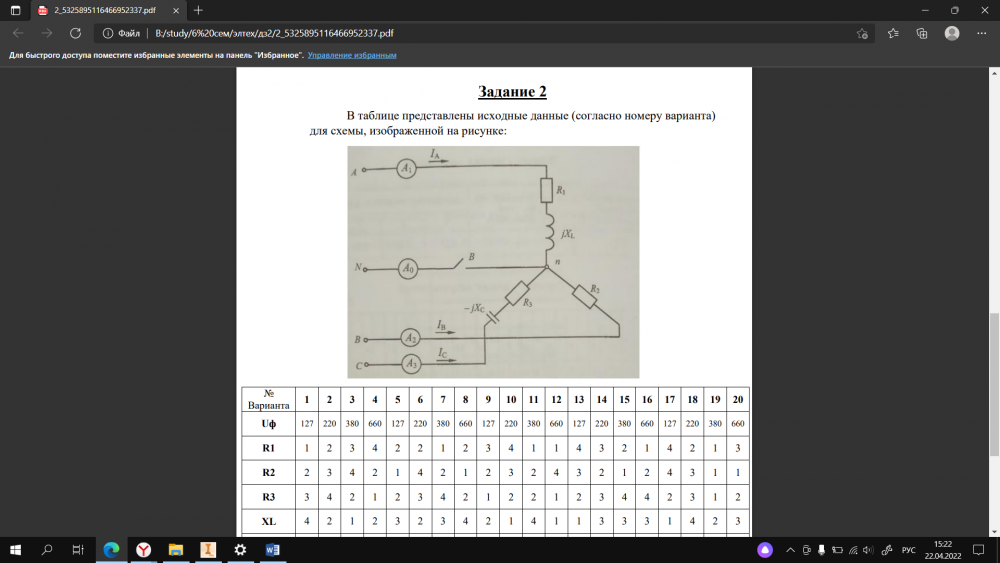Switch input language РУС indicator
1000x563 pixels.
tap(909, 550)
